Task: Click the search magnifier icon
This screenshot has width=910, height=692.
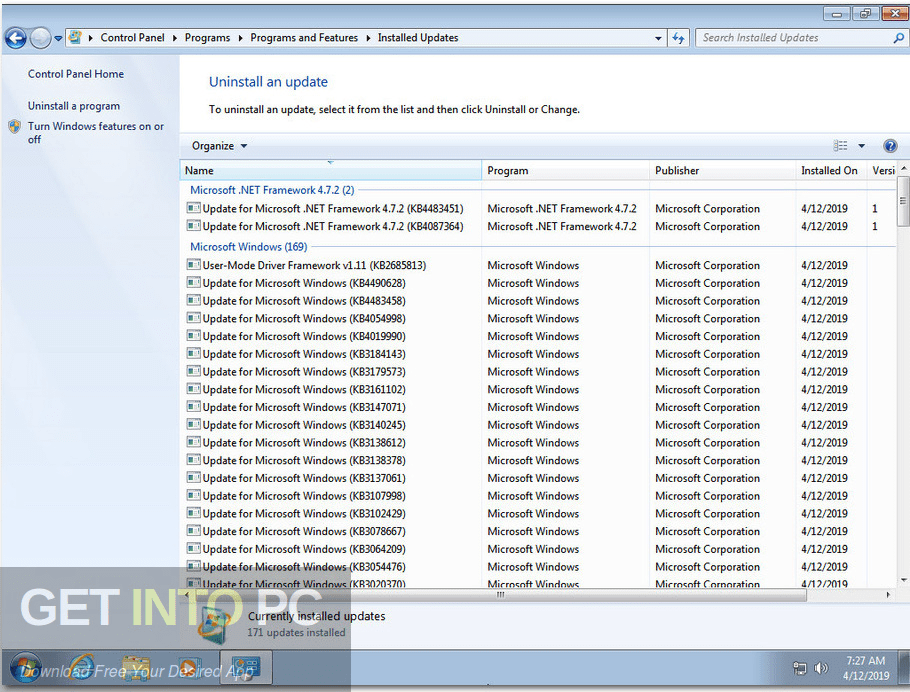Action: click(898, 38)
